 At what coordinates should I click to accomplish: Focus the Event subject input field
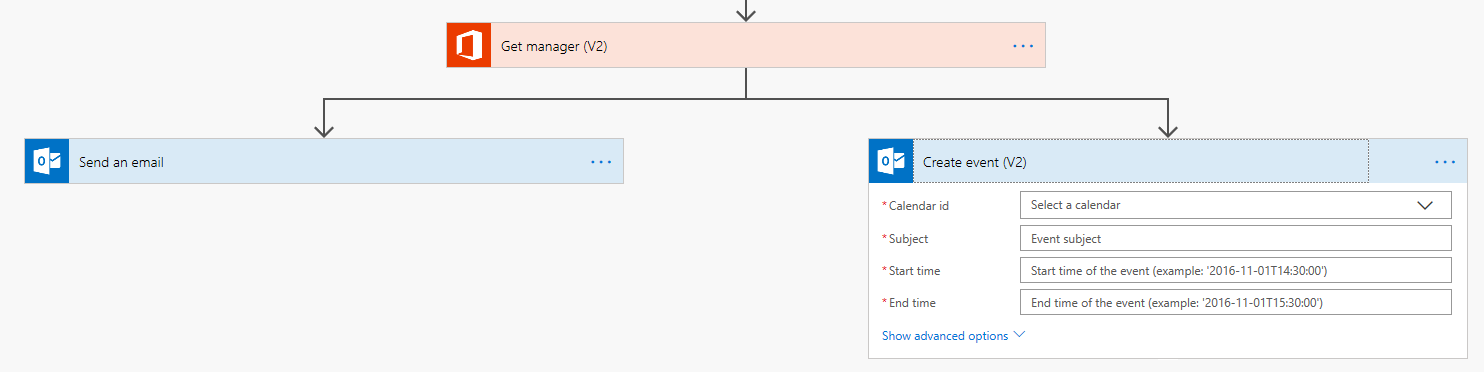point(1235,238)
